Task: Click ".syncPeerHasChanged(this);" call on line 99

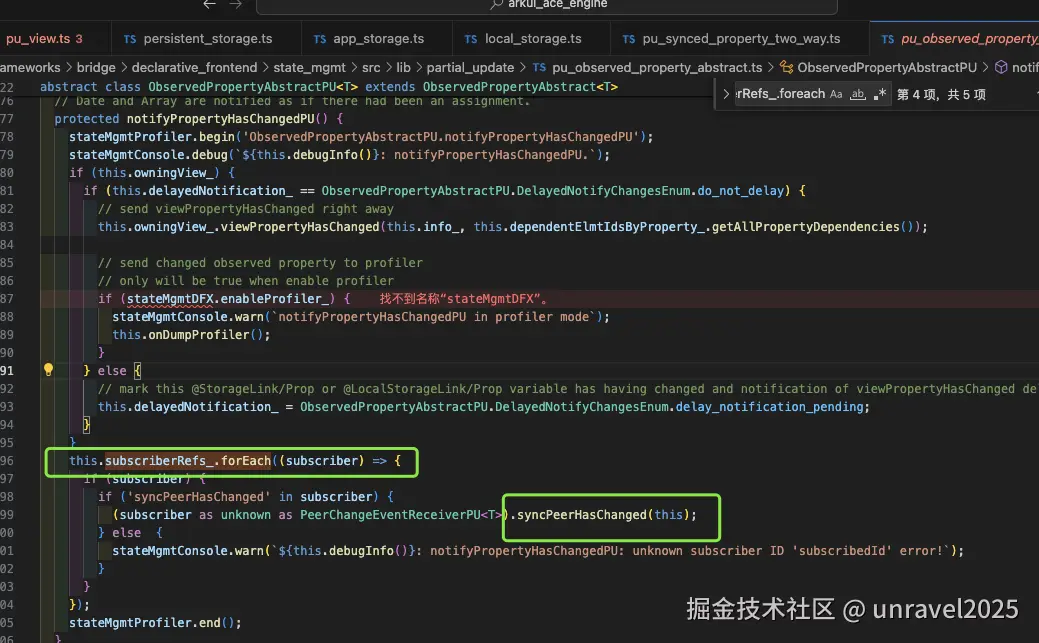Action: click(x=604, y=515)
